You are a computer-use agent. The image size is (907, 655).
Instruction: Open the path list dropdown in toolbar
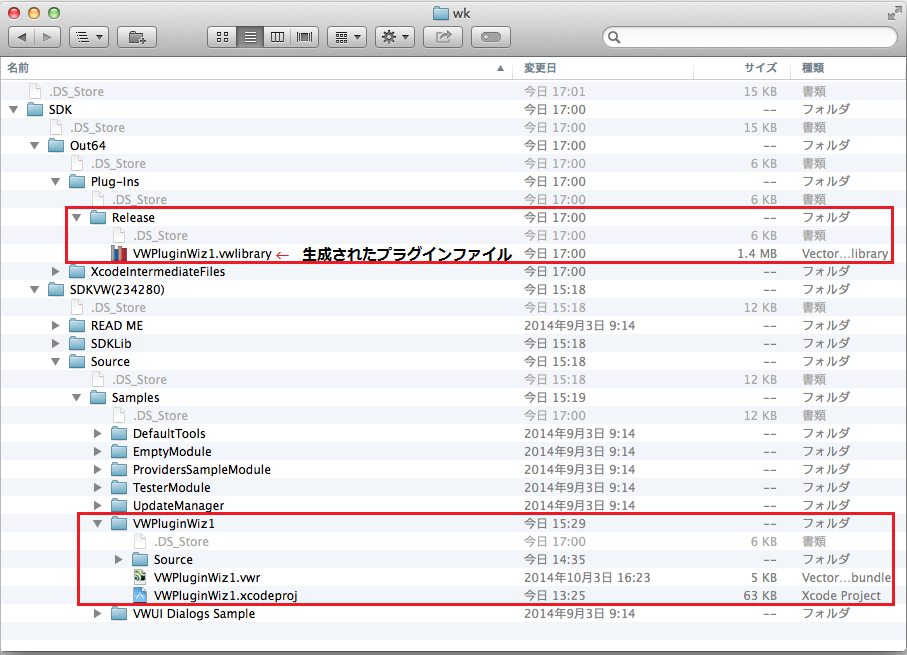pyautogui.click(x=89, y=38)
